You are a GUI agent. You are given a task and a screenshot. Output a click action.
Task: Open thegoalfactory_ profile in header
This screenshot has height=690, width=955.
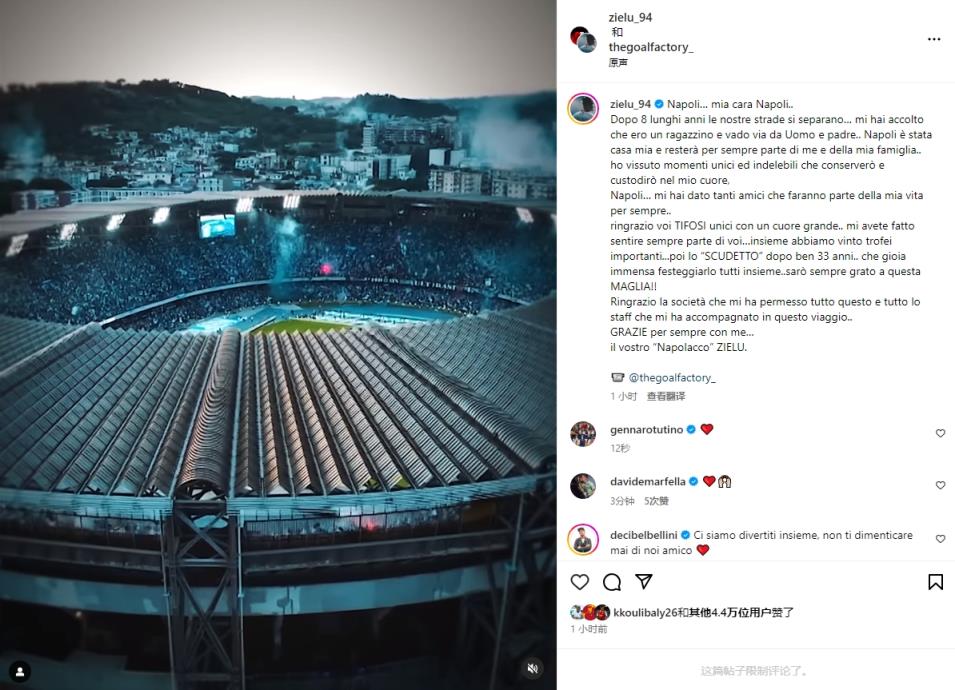[x=651, y=47]
